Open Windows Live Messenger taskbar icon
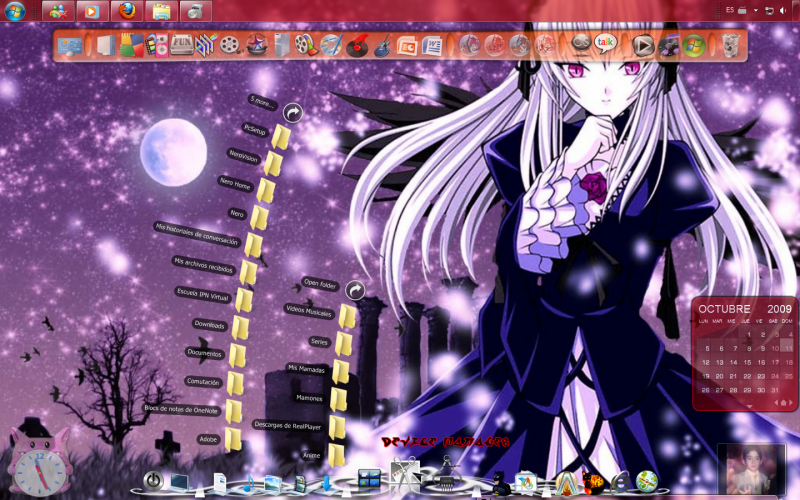Image resolution: width=800 pixels, height=500 pixels. [58, 11]
